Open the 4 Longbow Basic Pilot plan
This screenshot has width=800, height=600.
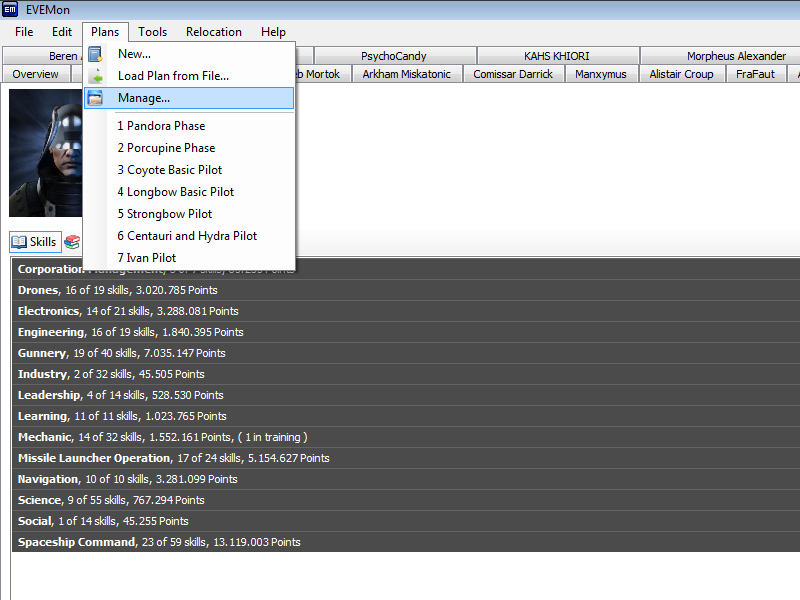pyautogui.click(x=189, y=192)
